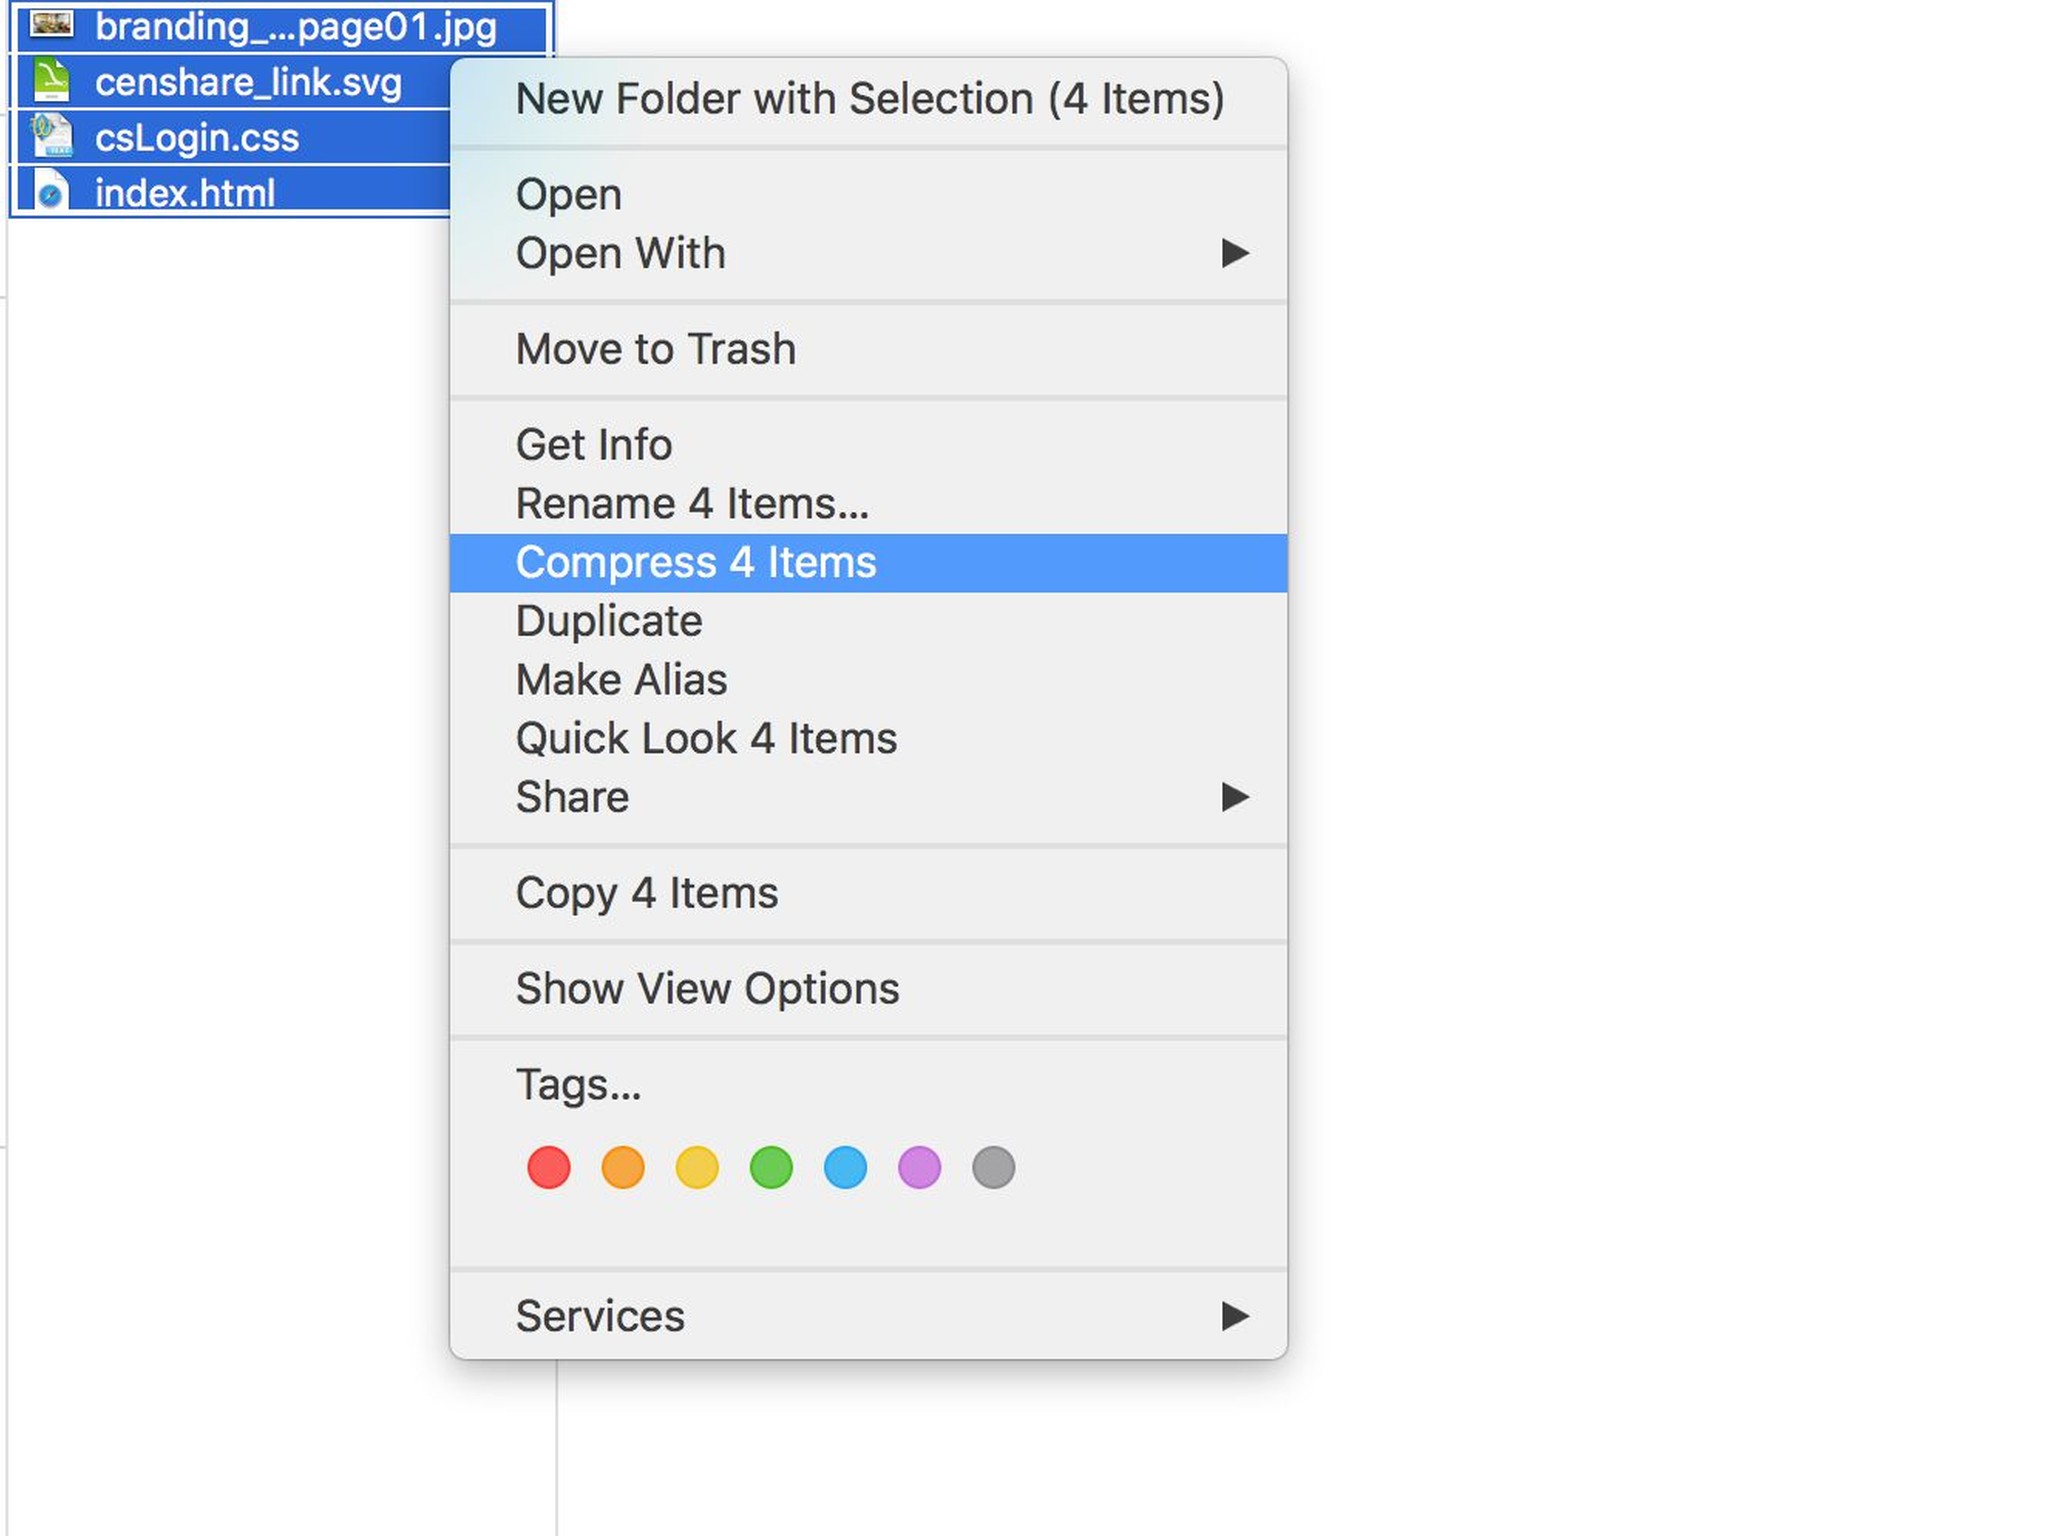Click the csLogin.css file icon
This screenshot has height=1536, width=2048.
tap(51, 136)
